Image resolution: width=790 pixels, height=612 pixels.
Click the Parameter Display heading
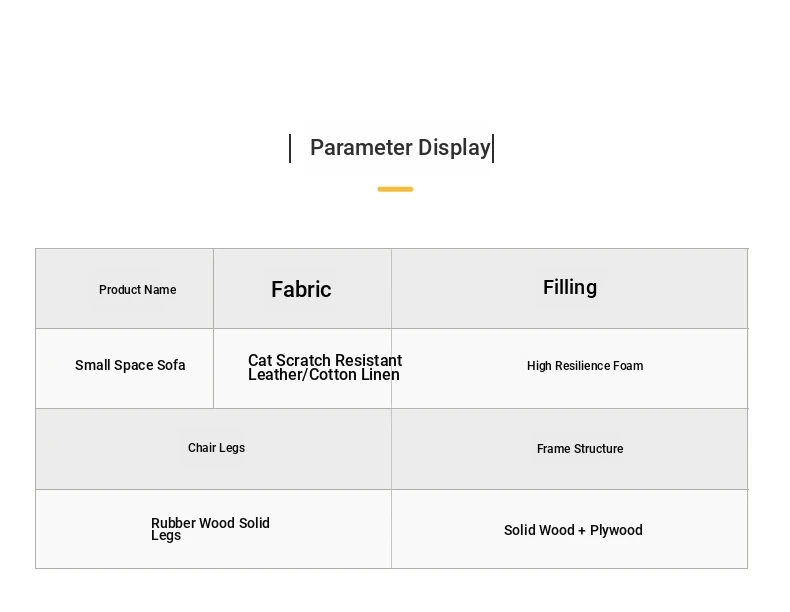400,148
